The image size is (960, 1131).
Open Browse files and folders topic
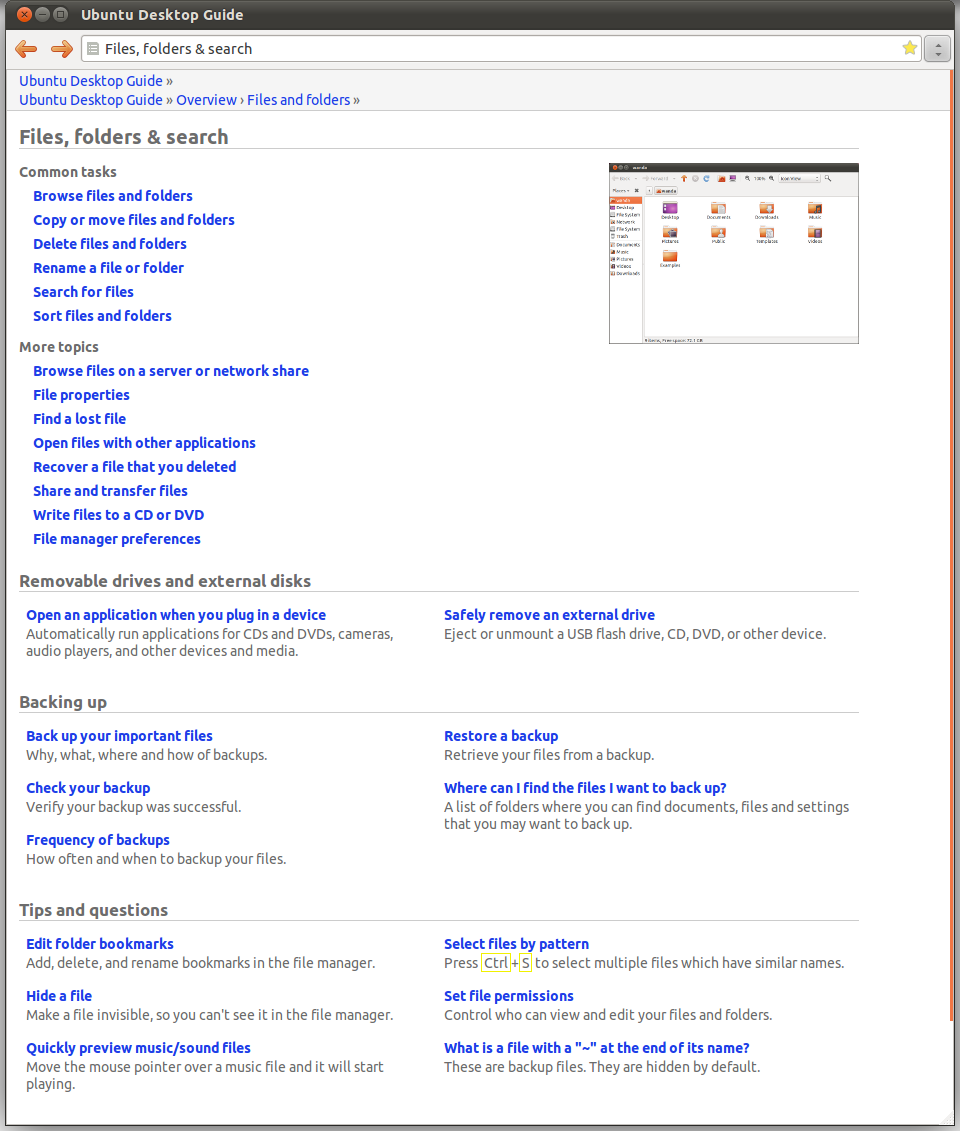point(113,196)
